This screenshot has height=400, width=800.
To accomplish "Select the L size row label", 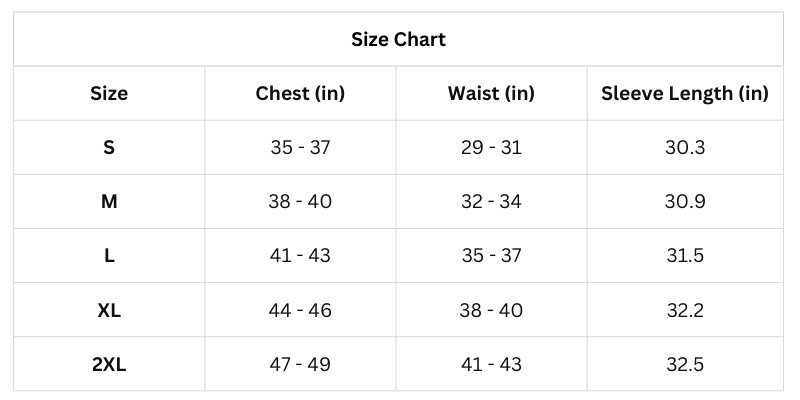I will 109,256.
